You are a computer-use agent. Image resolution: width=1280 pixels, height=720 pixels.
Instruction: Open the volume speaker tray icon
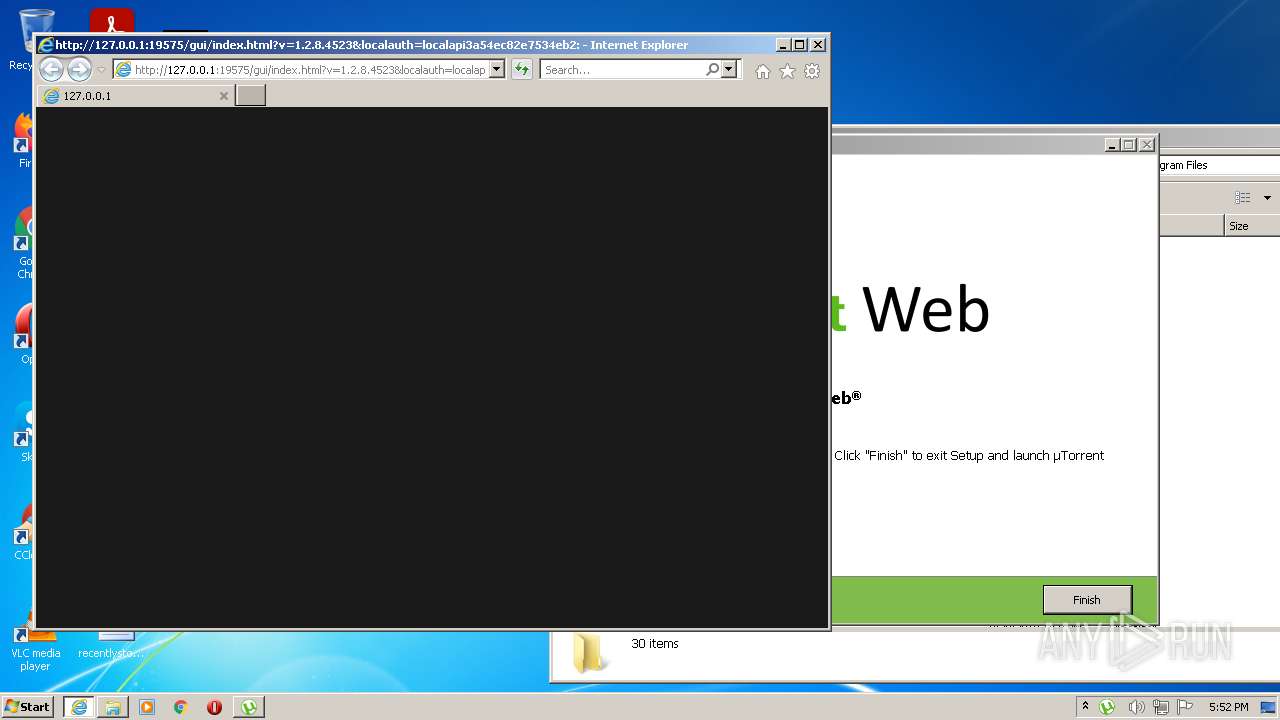(1136, 707)
